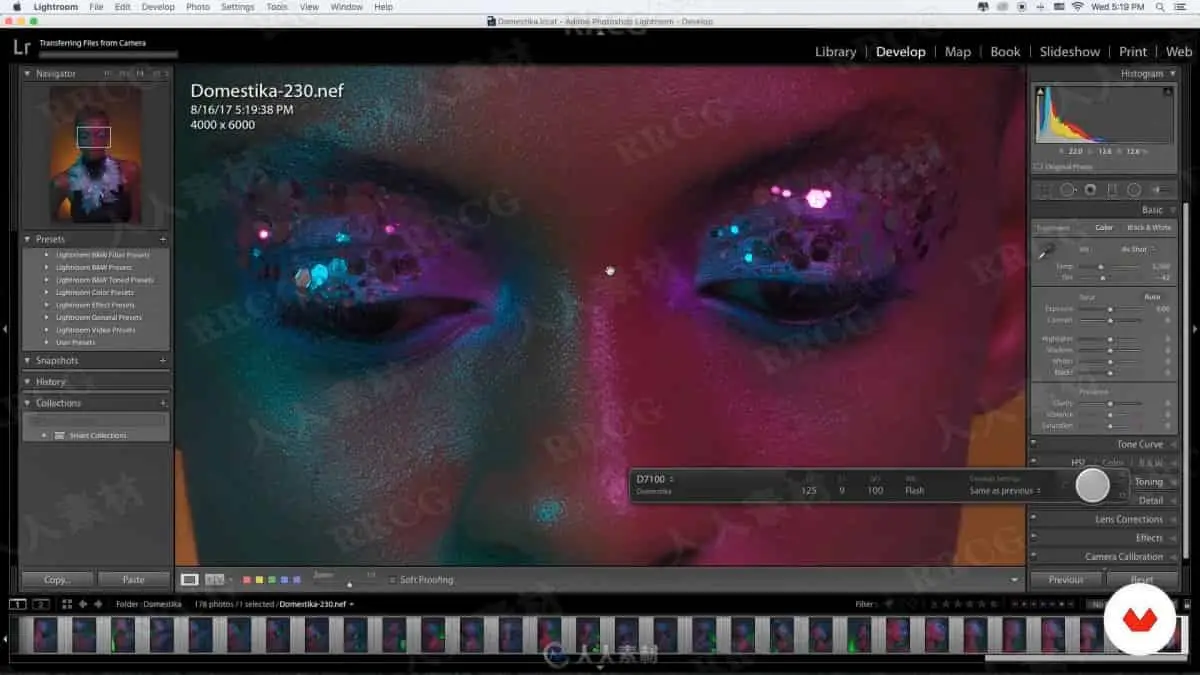Click the Before/After view icon
Viewport: 1200px width, 675px height.
215,579
